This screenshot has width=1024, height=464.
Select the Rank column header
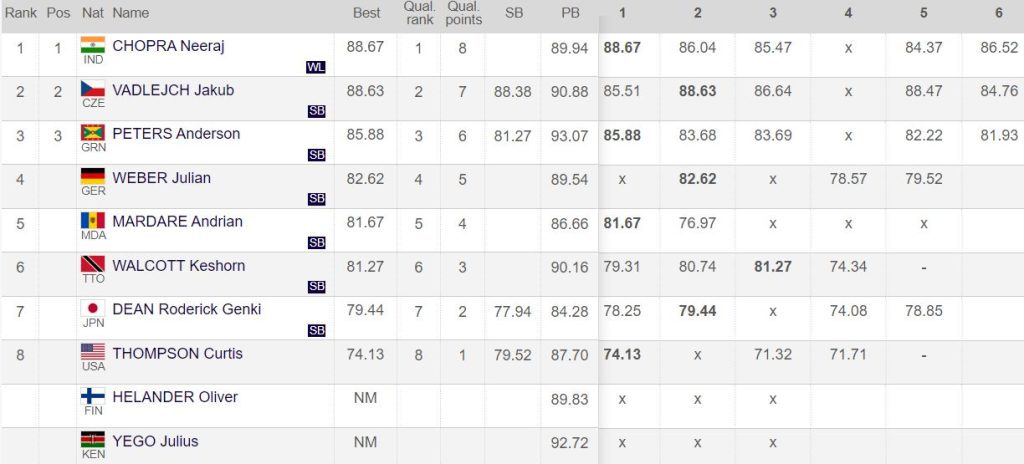coord(21,13)
